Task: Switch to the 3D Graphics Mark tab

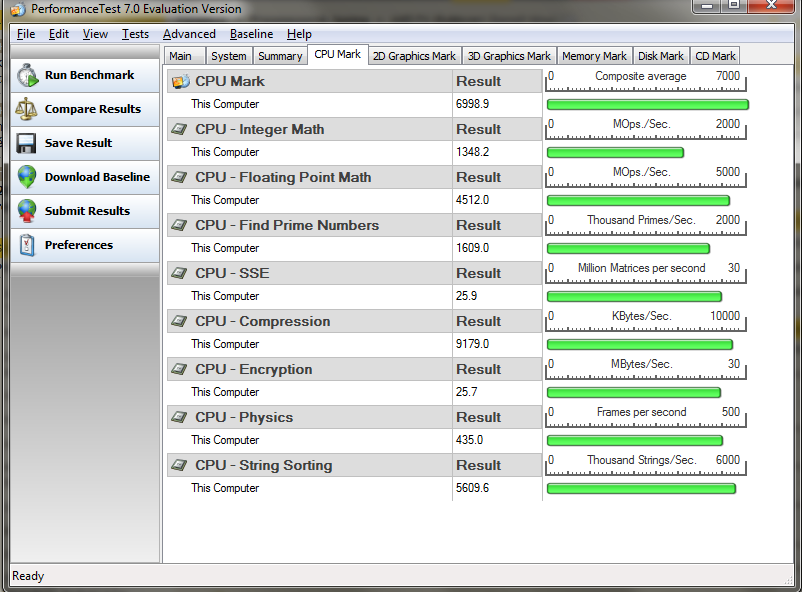Action: (x=509, y=56)
